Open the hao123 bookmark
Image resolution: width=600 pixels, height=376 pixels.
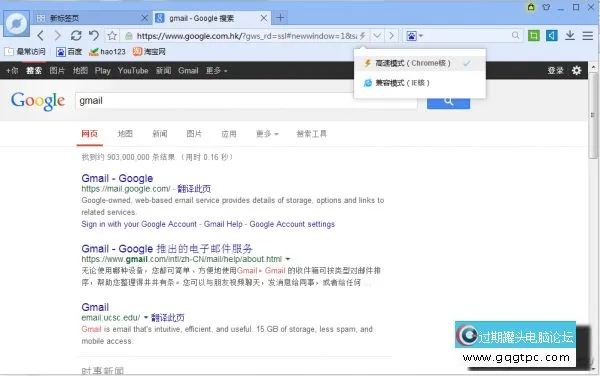click(x=107, y=52)
